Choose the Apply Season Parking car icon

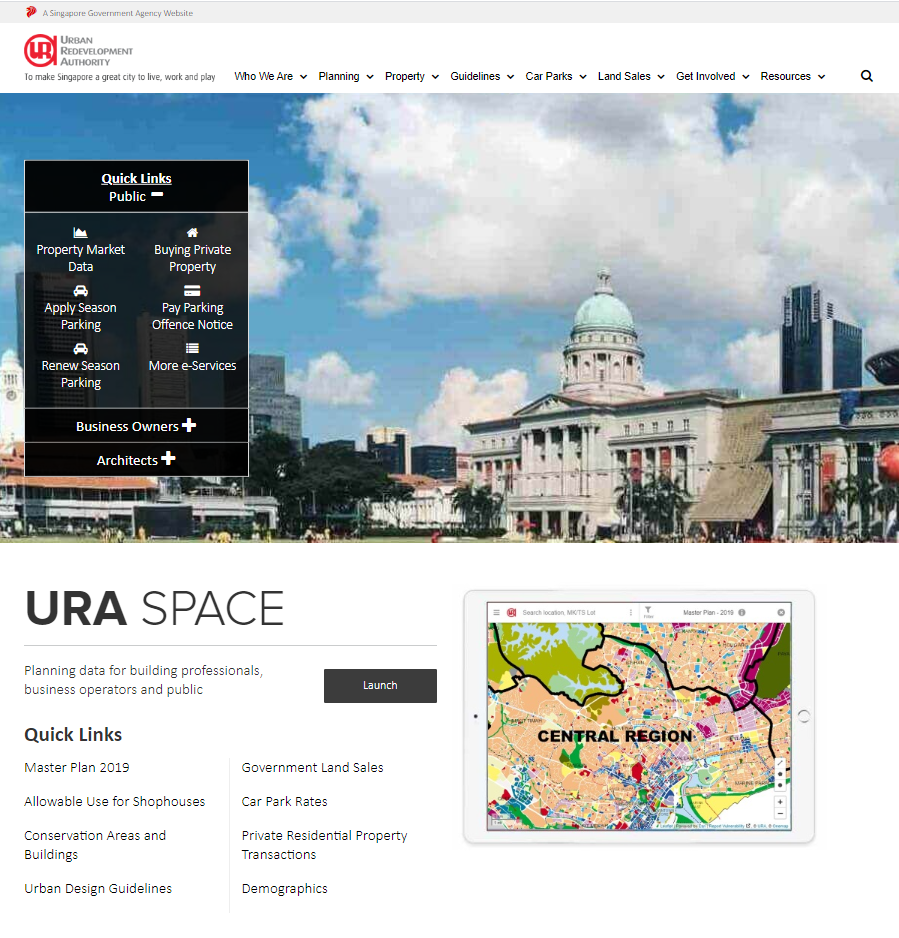click(x=80, y=291)
